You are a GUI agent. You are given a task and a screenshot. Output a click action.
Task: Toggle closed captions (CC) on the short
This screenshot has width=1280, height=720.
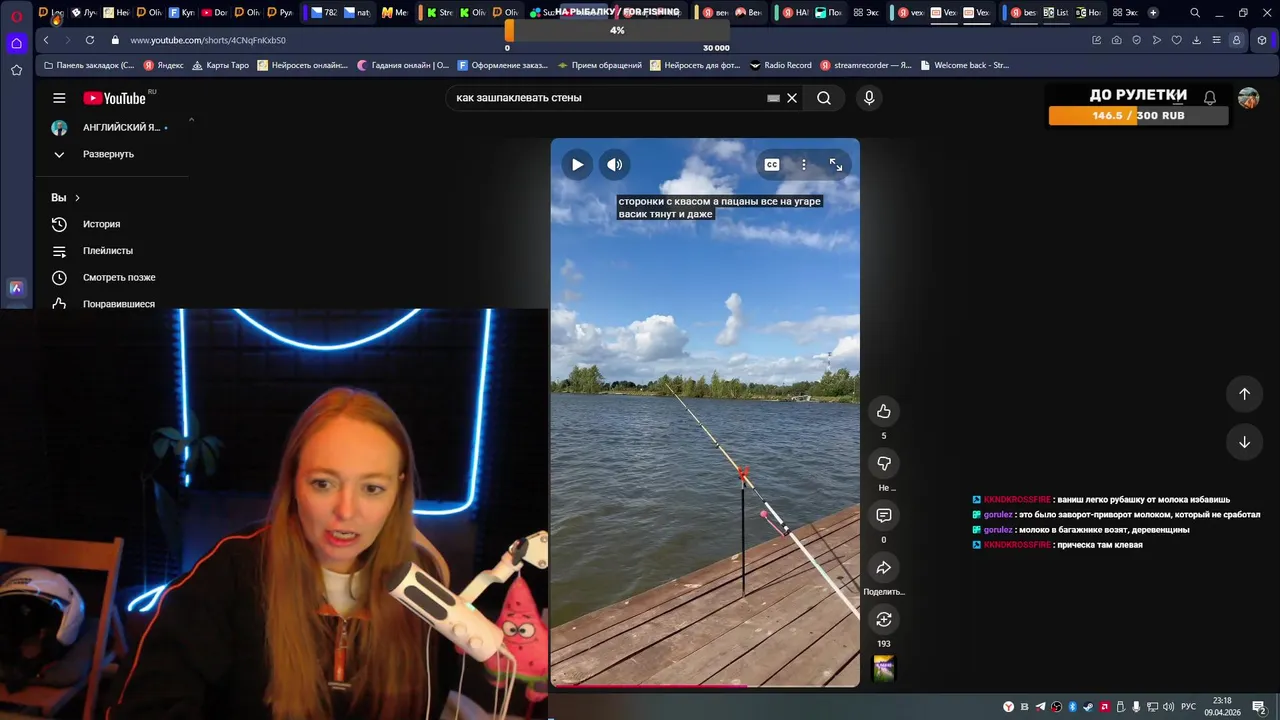772,165
